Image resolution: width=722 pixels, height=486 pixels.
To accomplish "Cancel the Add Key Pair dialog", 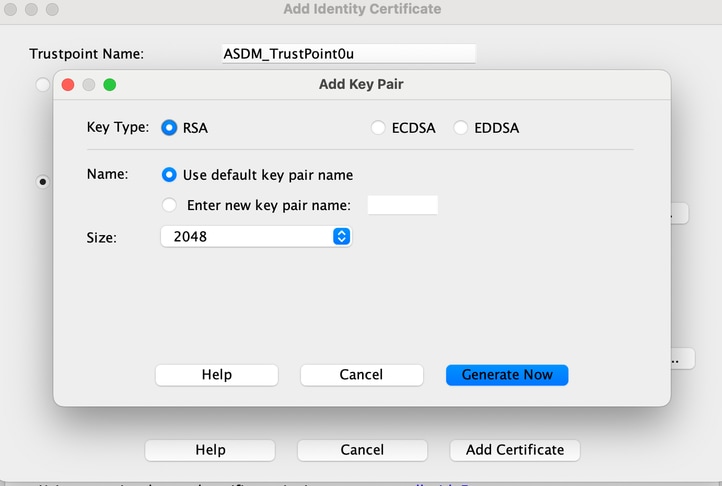I will click(x=361, y=375).
